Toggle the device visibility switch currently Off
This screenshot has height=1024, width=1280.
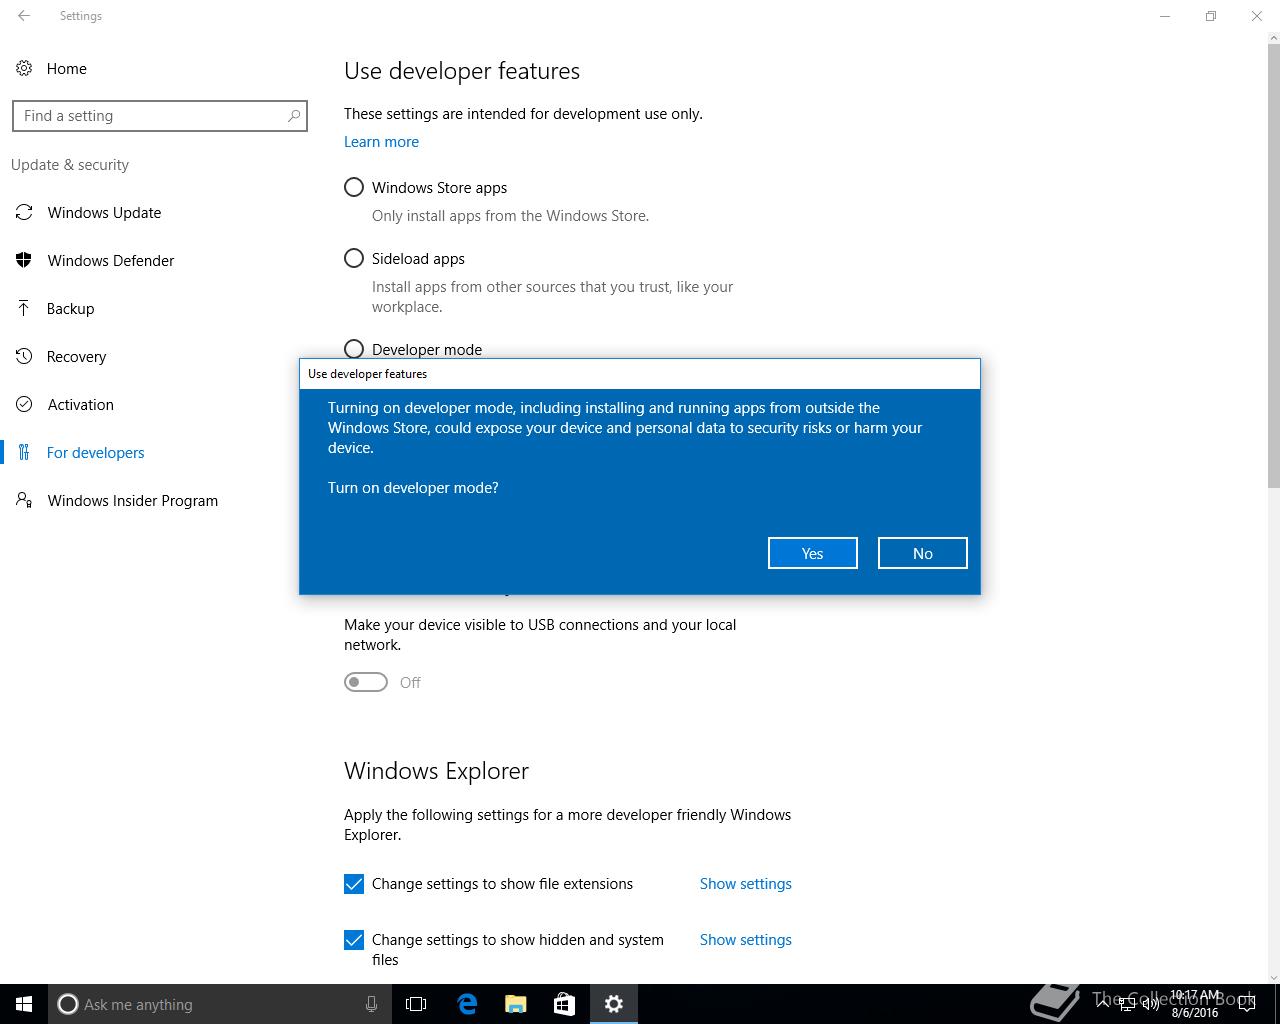366,682
